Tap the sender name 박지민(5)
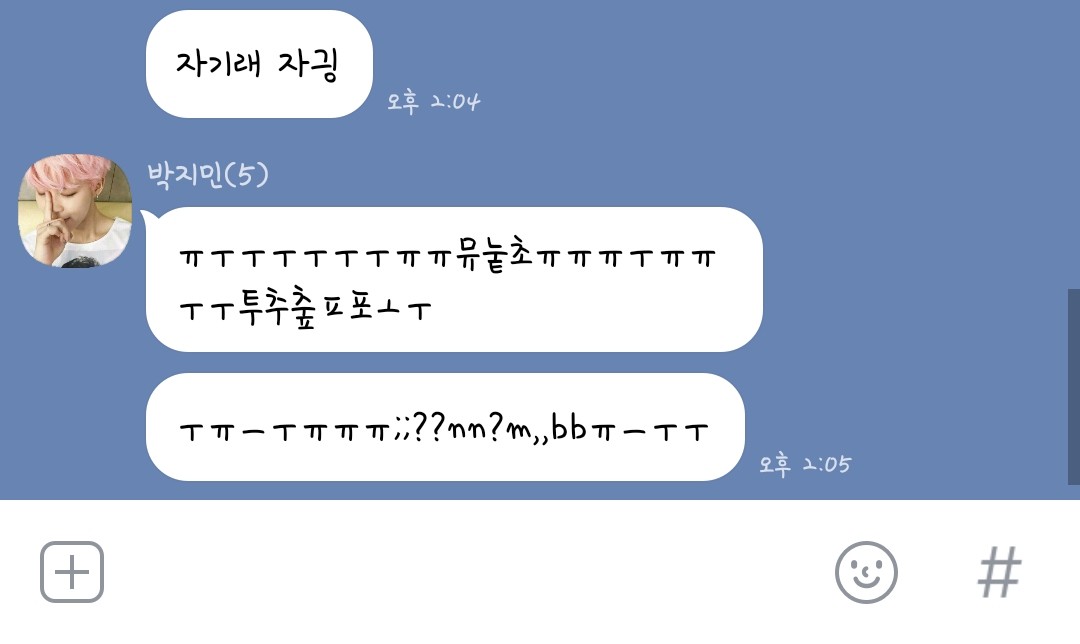The height and width of the screenshot is (644, 1080). pyautogui.click(x=208, y=174)
